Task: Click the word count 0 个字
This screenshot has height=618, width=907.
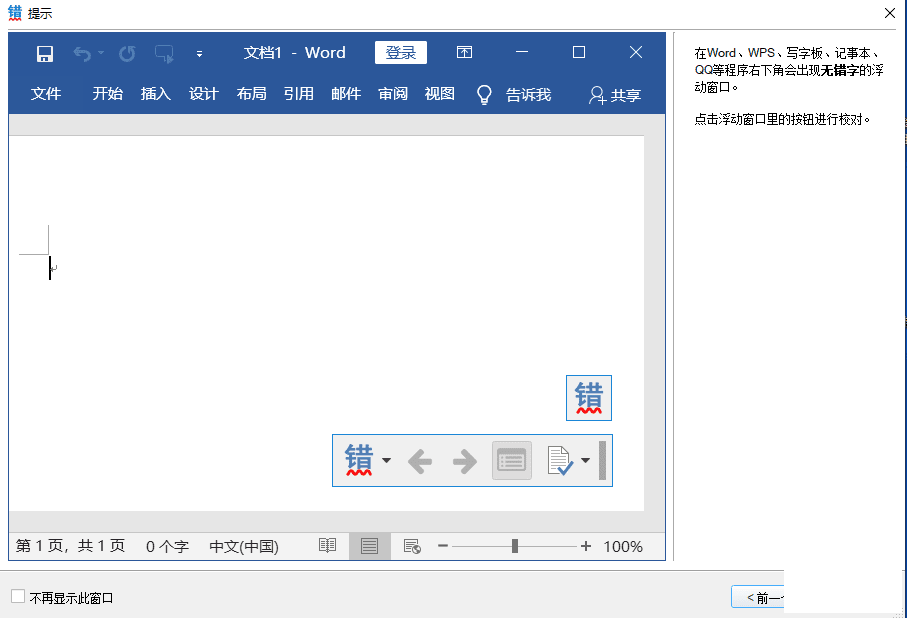Action: (167, 546)
